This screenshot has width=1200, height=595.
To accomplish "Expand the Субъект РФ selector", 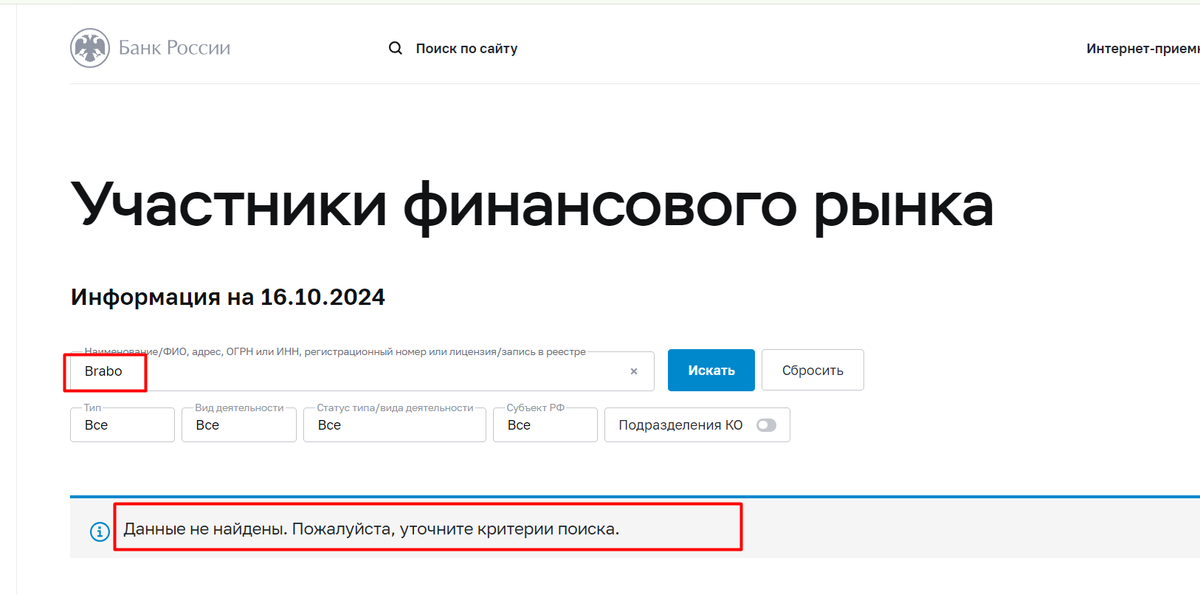I will tap(545, 425).
